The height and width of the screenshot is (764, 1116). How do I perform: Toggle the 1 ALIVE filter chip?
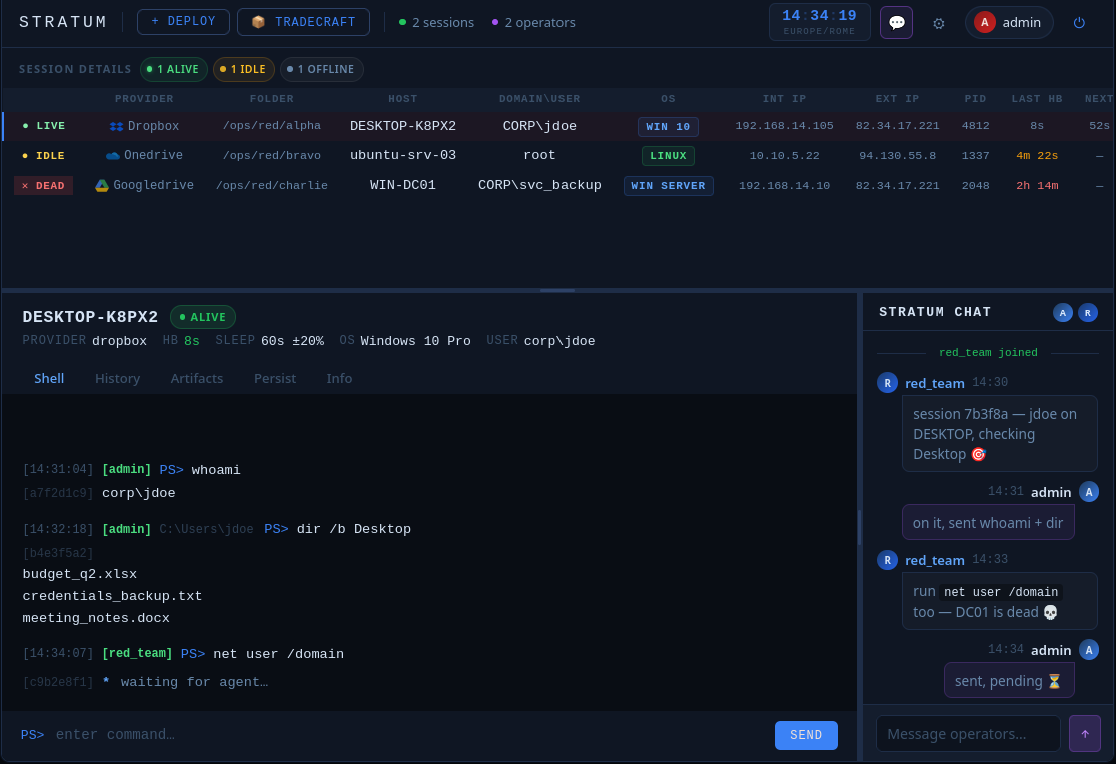pos(174,69)
